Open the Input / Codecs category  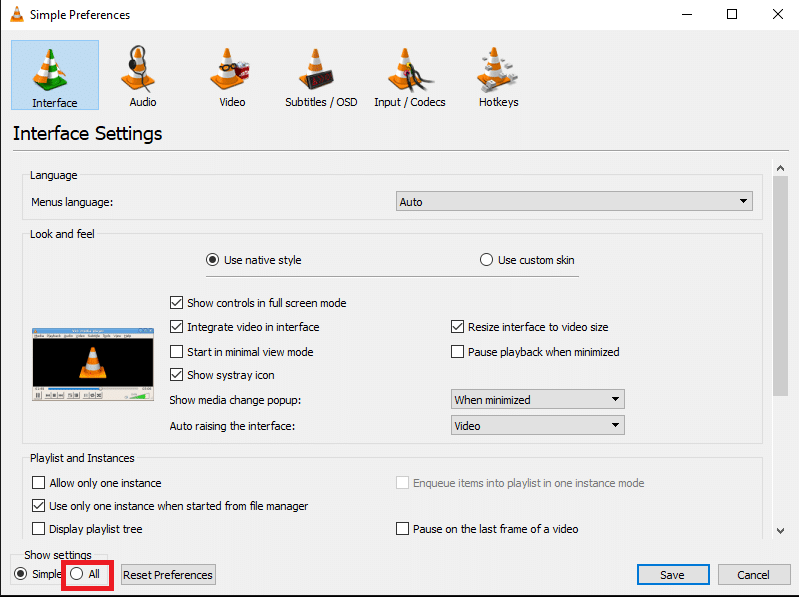(x=410, y=75)
